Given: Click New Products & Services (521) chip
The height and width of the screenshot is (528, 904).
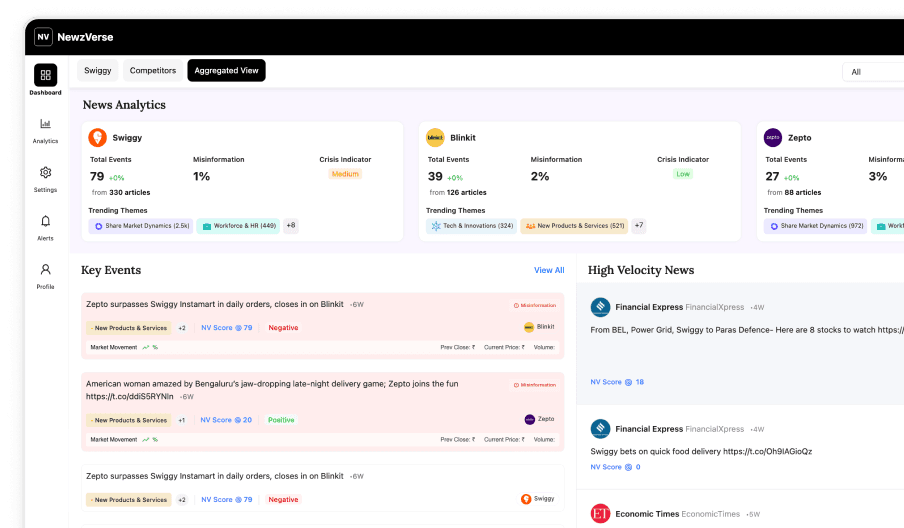Looking at the screenshot, I should click(x=574, y=226).
